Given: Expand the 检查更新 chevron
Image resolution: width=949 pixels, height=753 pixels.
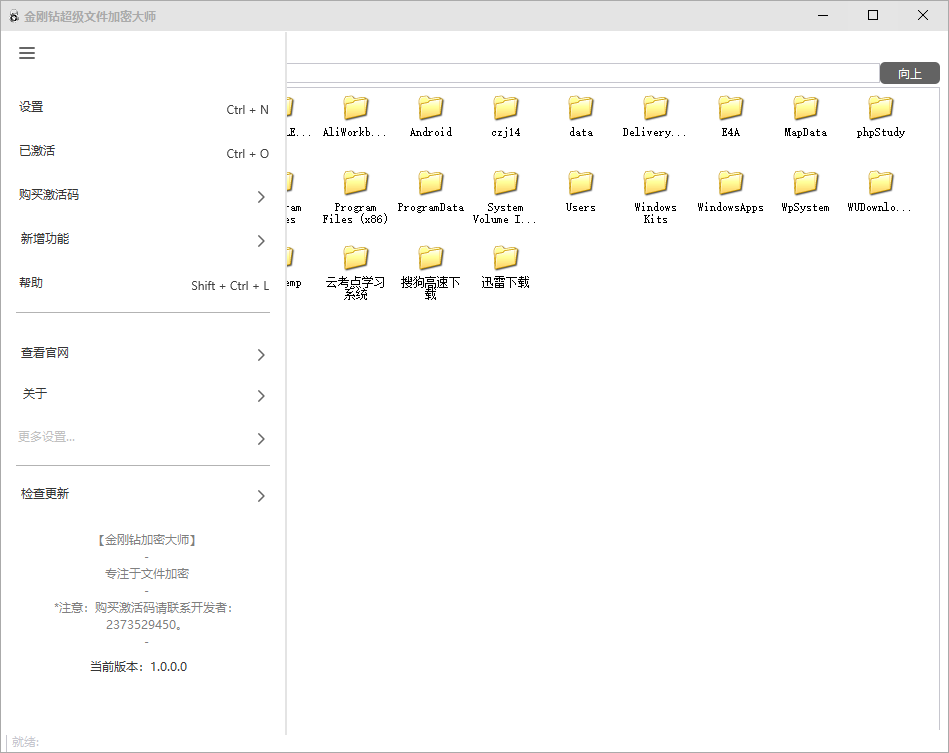Looking at the screenshot, I should [x=261, y=496].
